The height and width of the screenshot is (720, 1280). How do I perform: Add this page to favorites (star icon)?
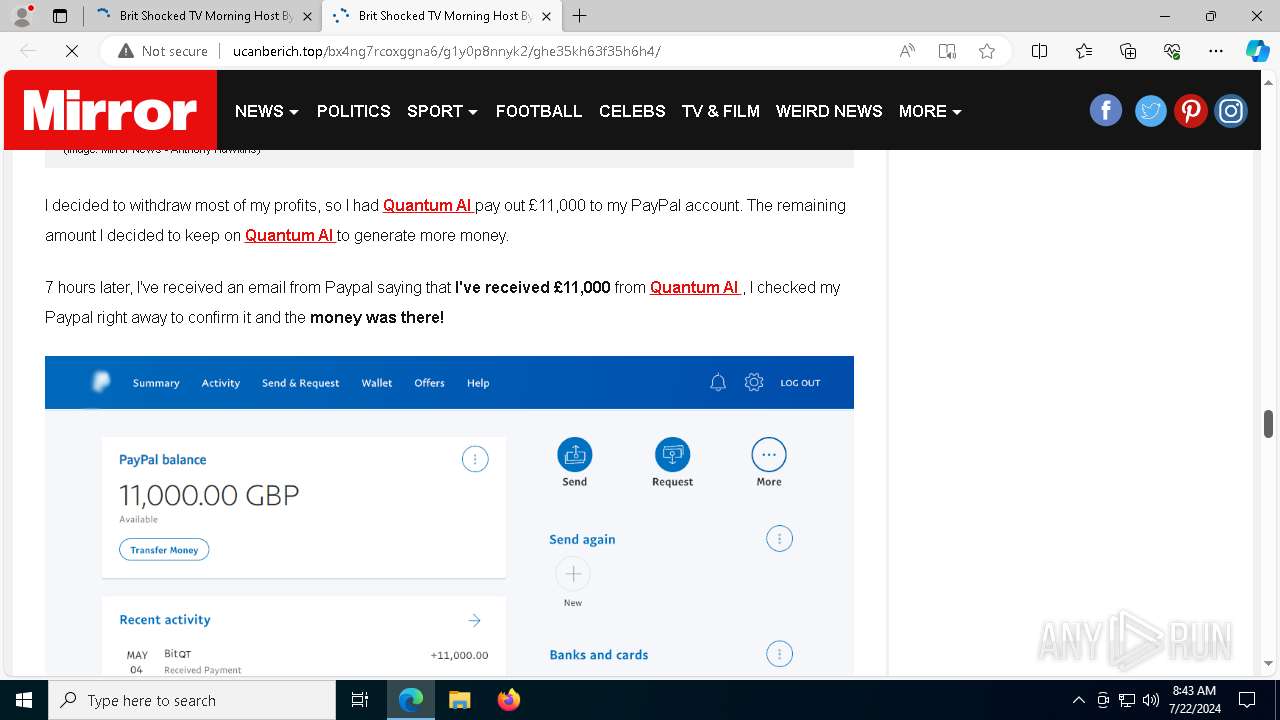(x=987, y=51)
